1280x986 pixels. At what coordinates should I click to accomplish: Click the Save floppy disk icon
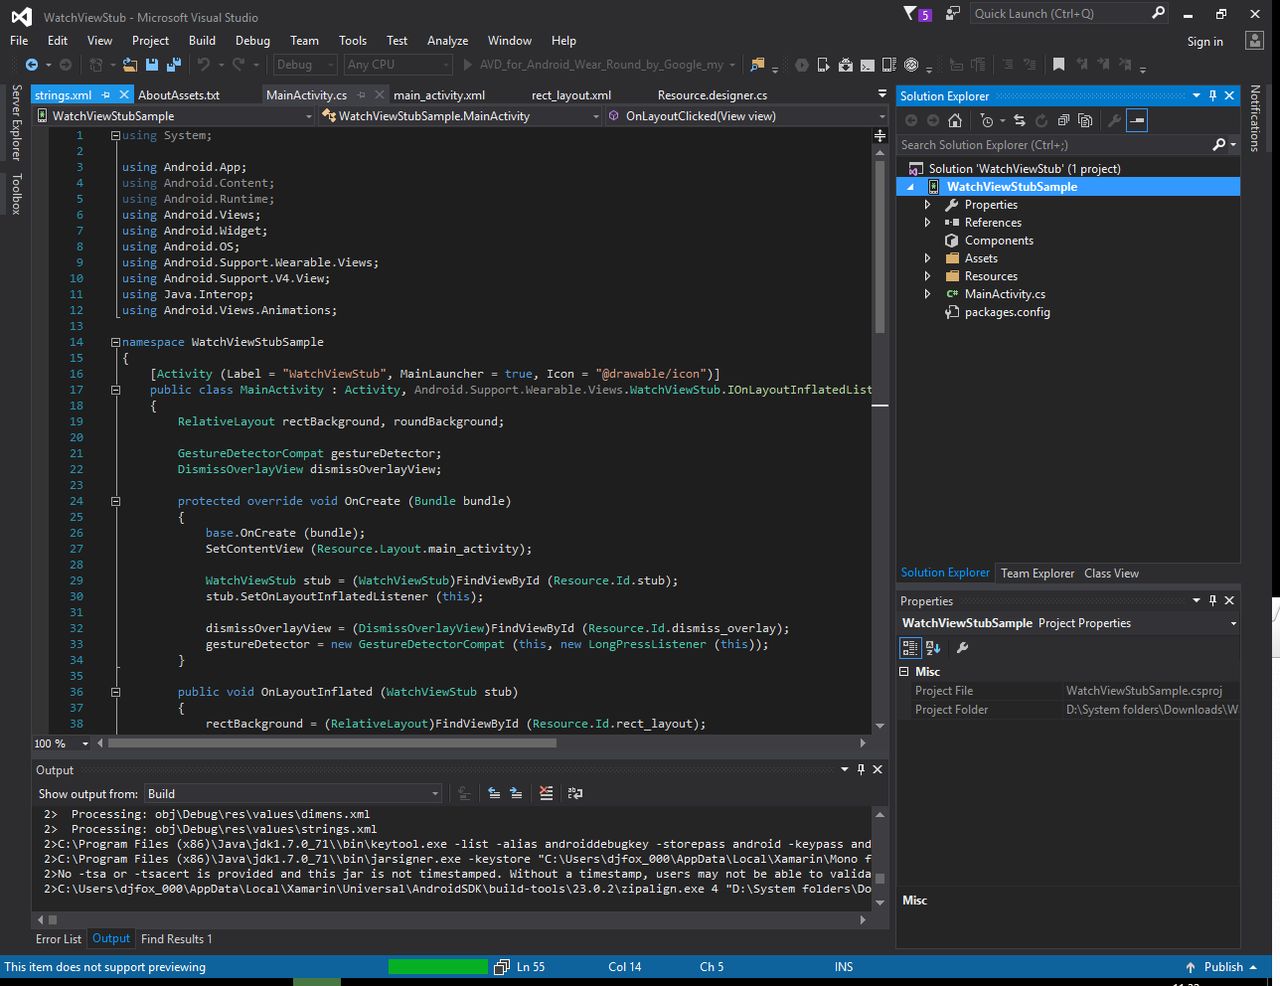(152, 65)
